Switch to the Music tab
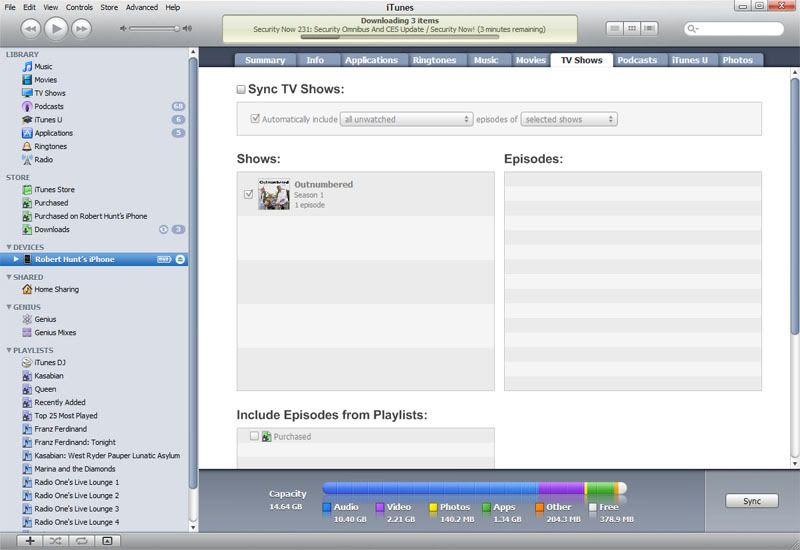This screenshot has height=550, width=800. [x=486, y=60]
